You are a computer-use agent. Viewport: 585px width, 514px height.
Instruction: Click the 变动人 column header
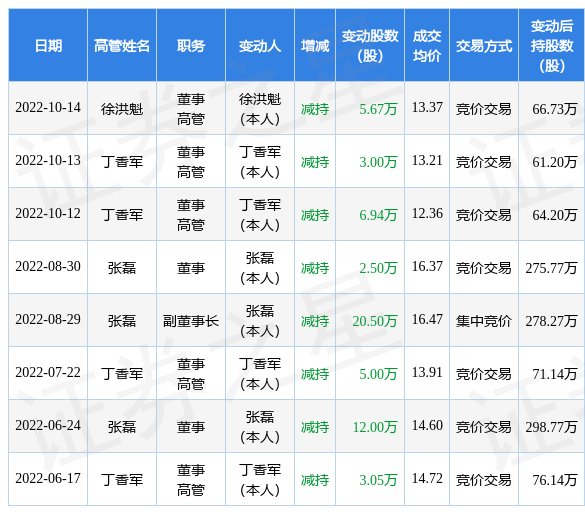click(x=260, y=46)
